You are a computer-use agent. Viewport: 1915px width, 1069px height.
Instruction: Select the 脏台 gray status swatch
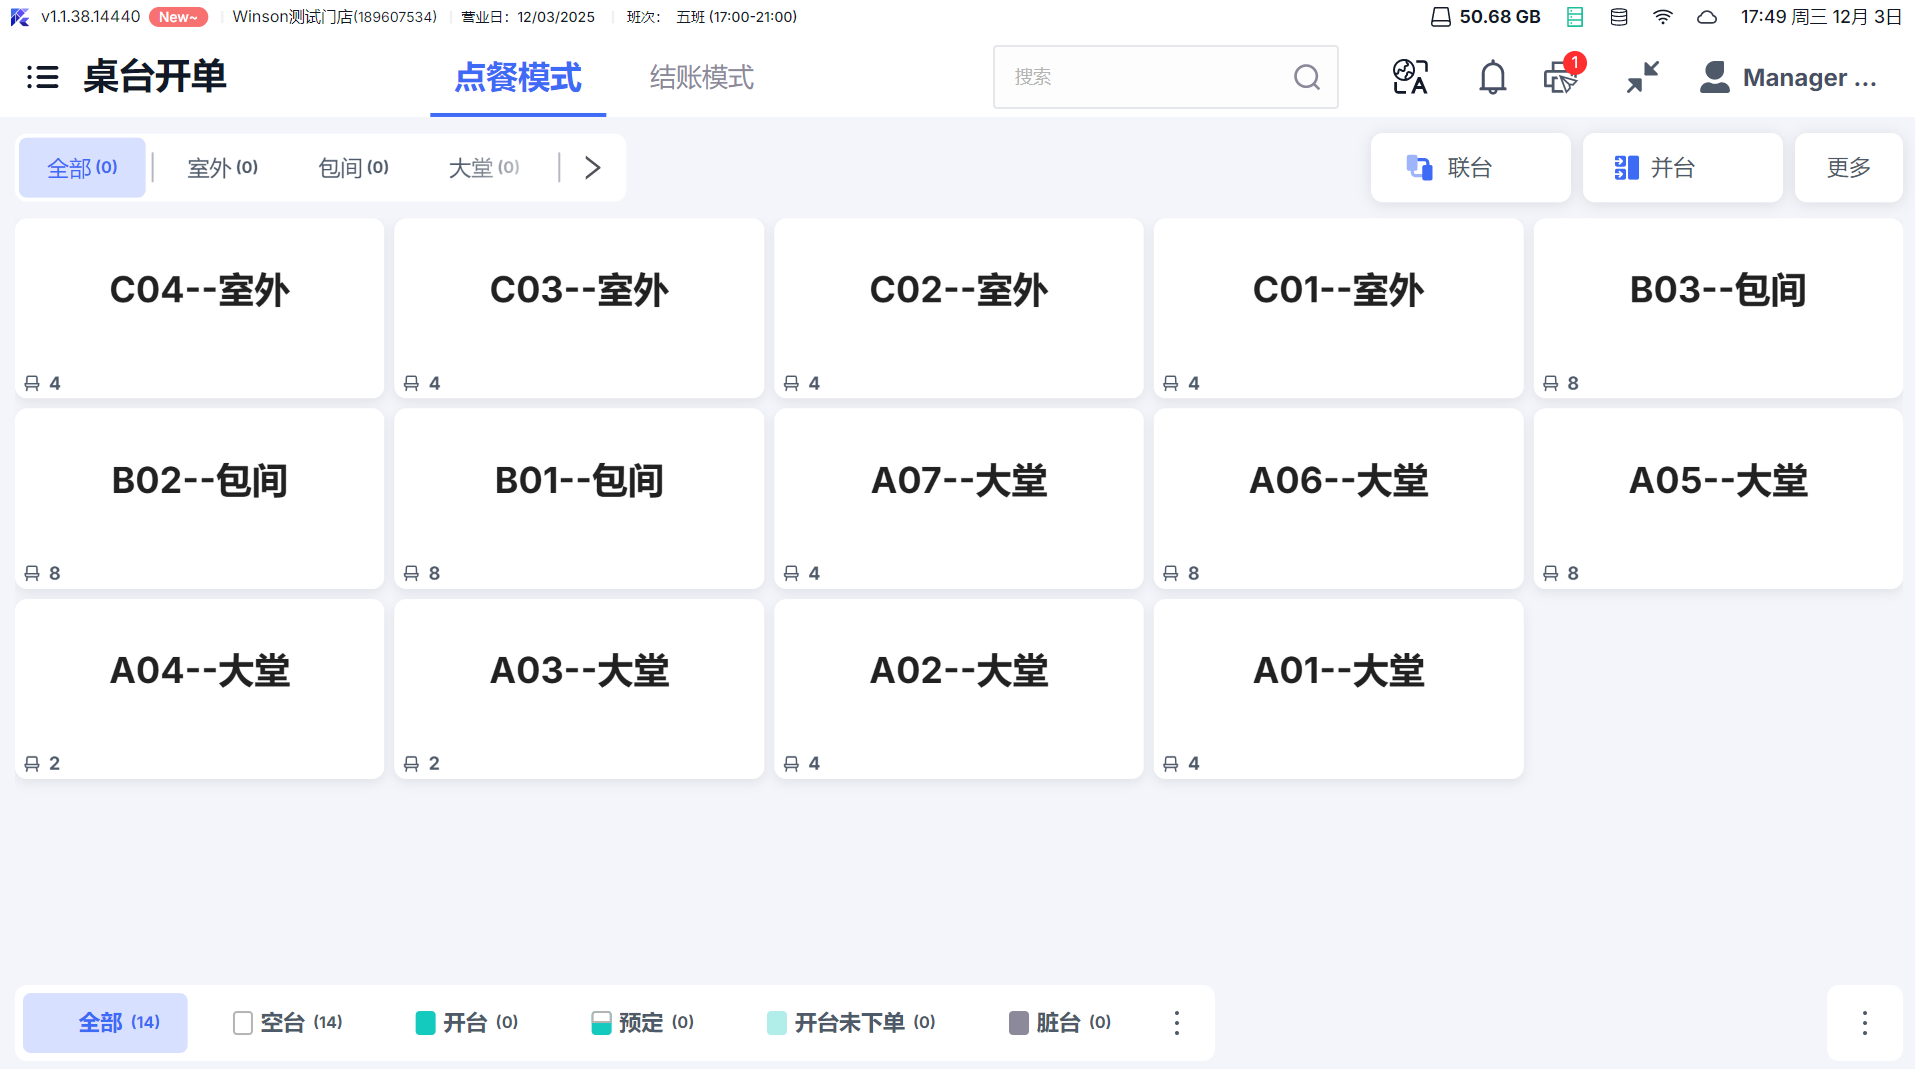[1019, 1022]
